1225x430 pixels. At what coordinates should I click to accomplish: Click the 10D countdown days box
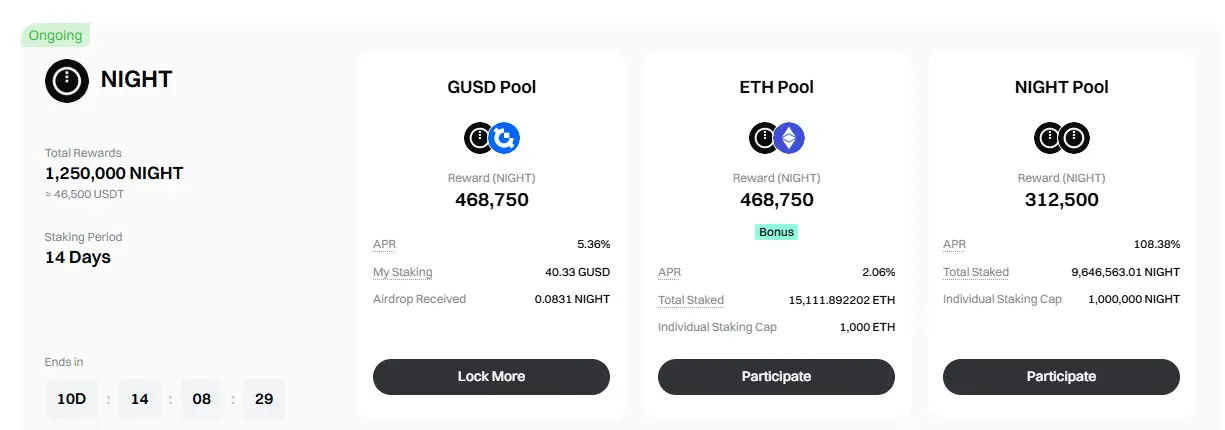click(71, 399)
